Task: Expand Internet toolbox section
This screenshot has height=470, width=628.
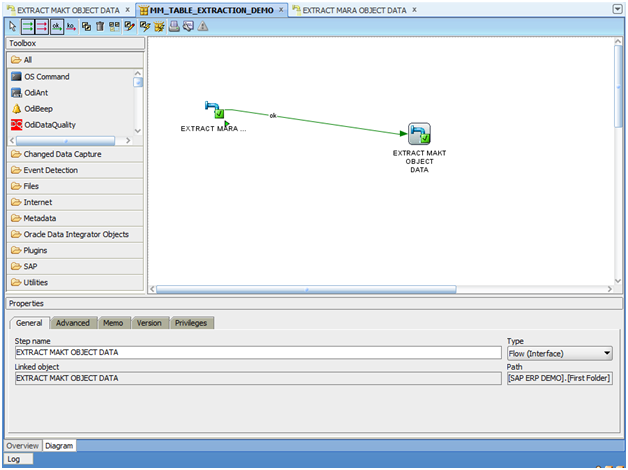Action: 75,202
